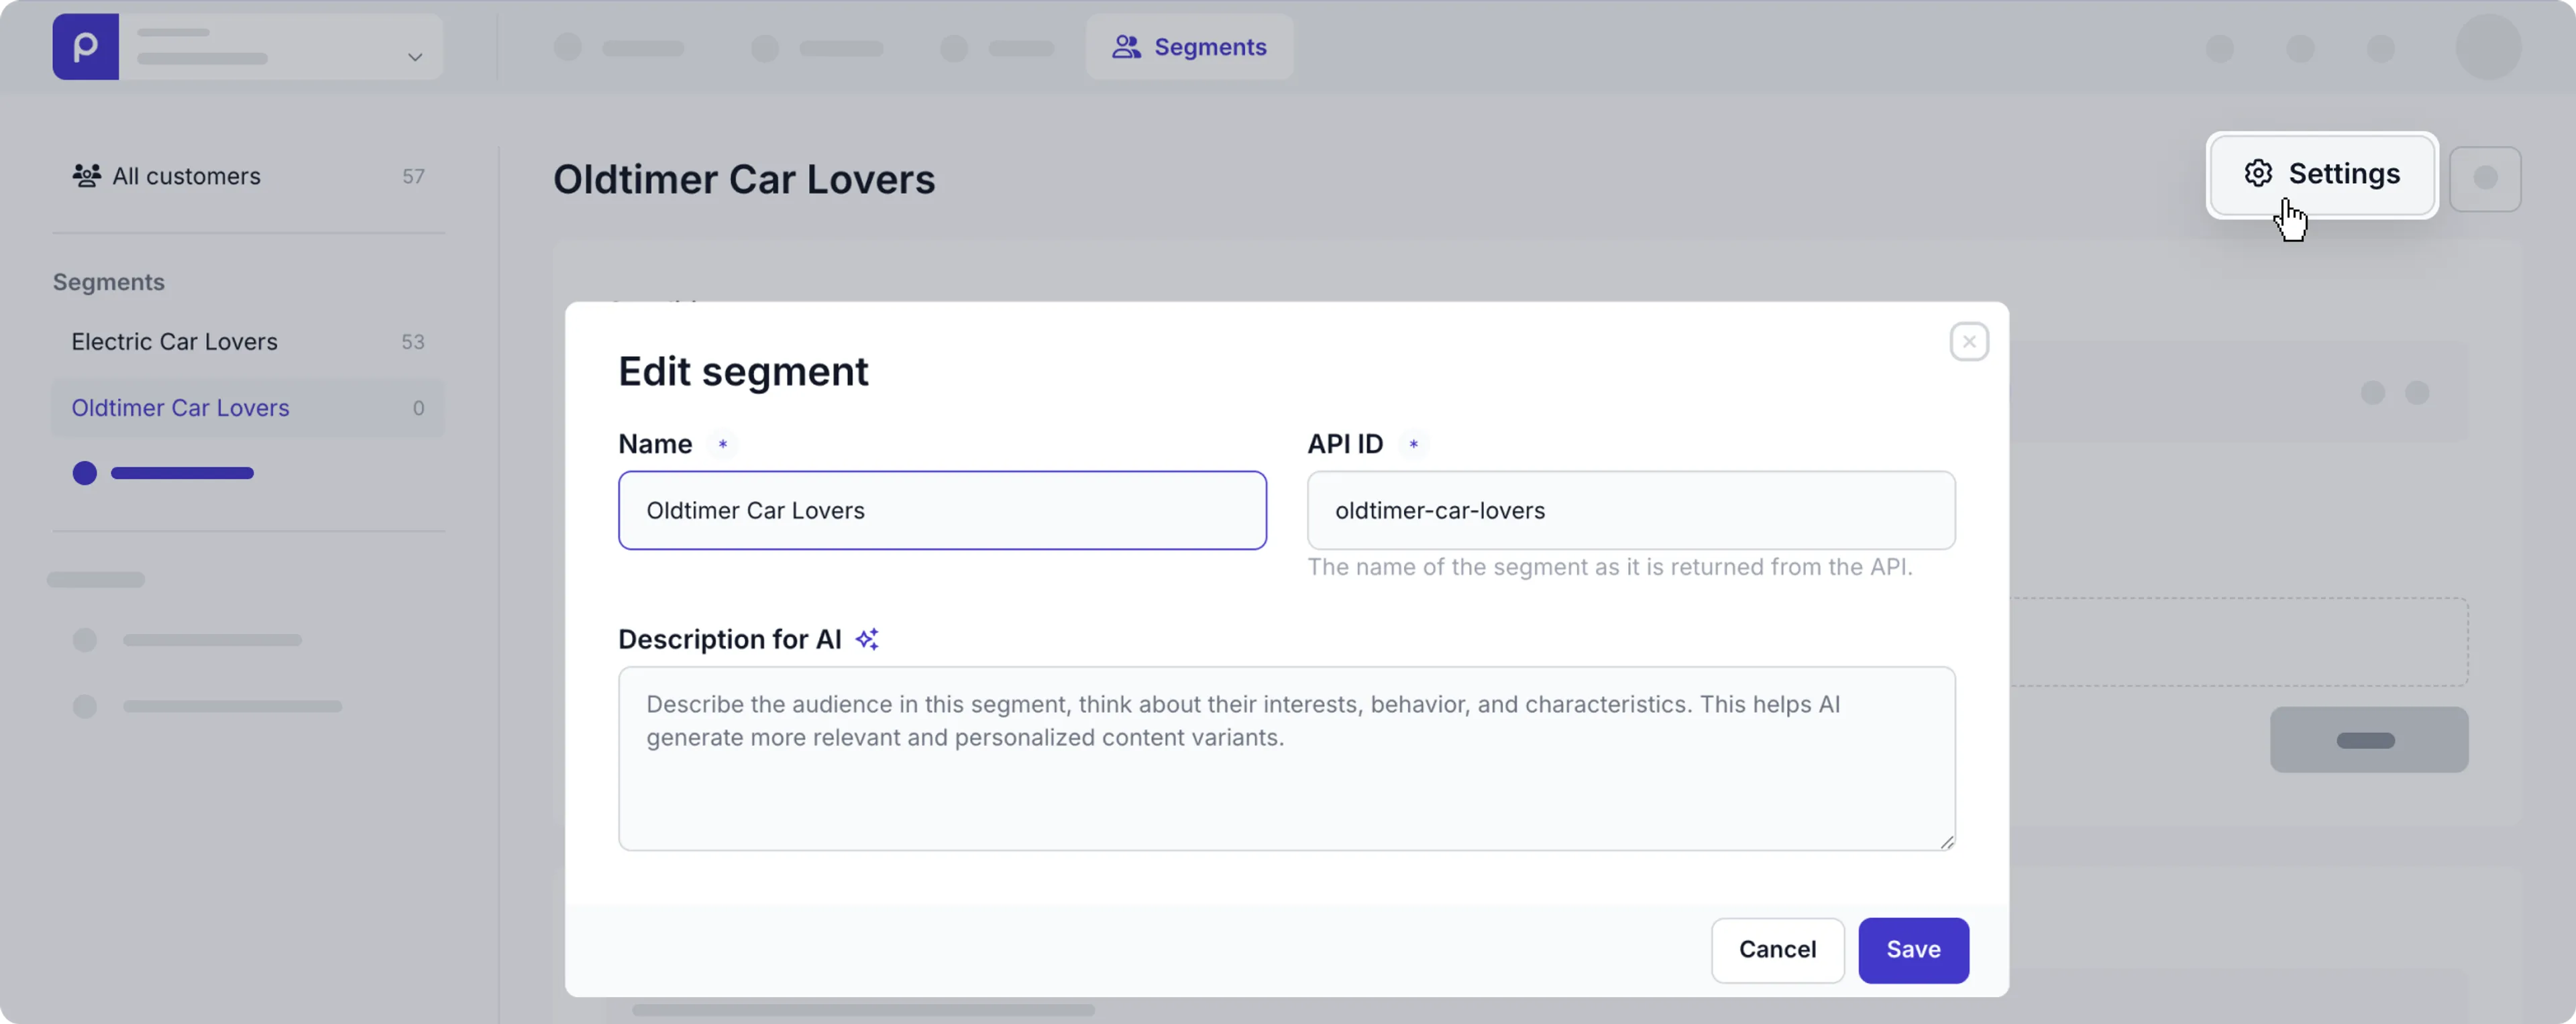Select the Oldtimer Car Lovers segment entry
This screenshot has height=1024, width=2576.
point(180,408)
